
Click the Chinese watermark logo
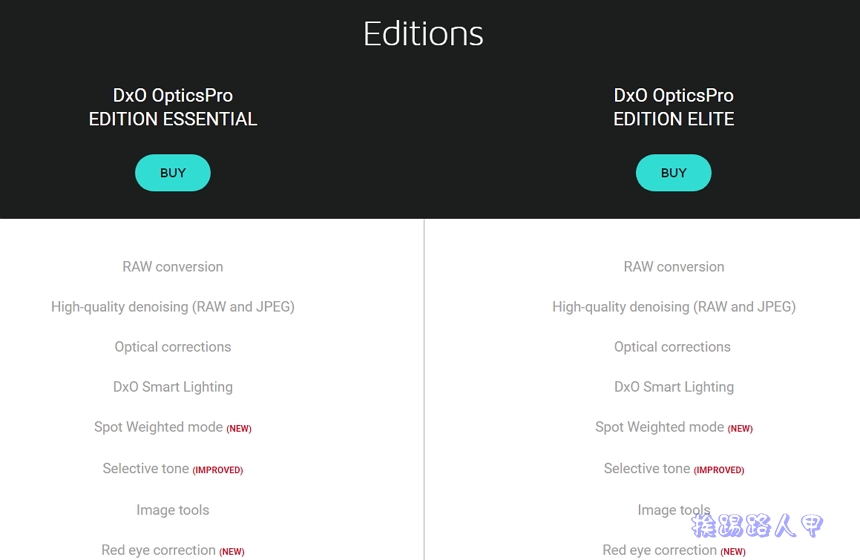coord(757,525)
